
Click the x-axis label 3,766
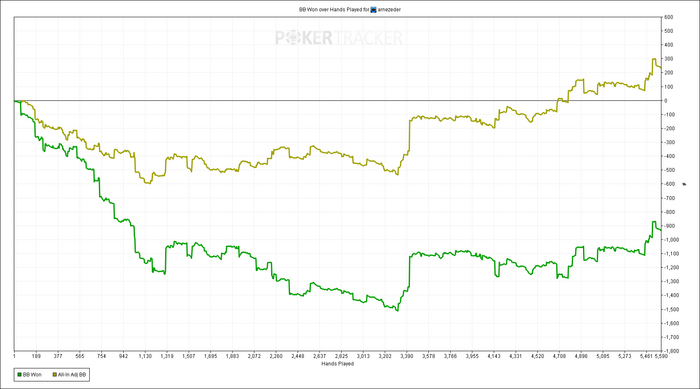tap(450, 356)
